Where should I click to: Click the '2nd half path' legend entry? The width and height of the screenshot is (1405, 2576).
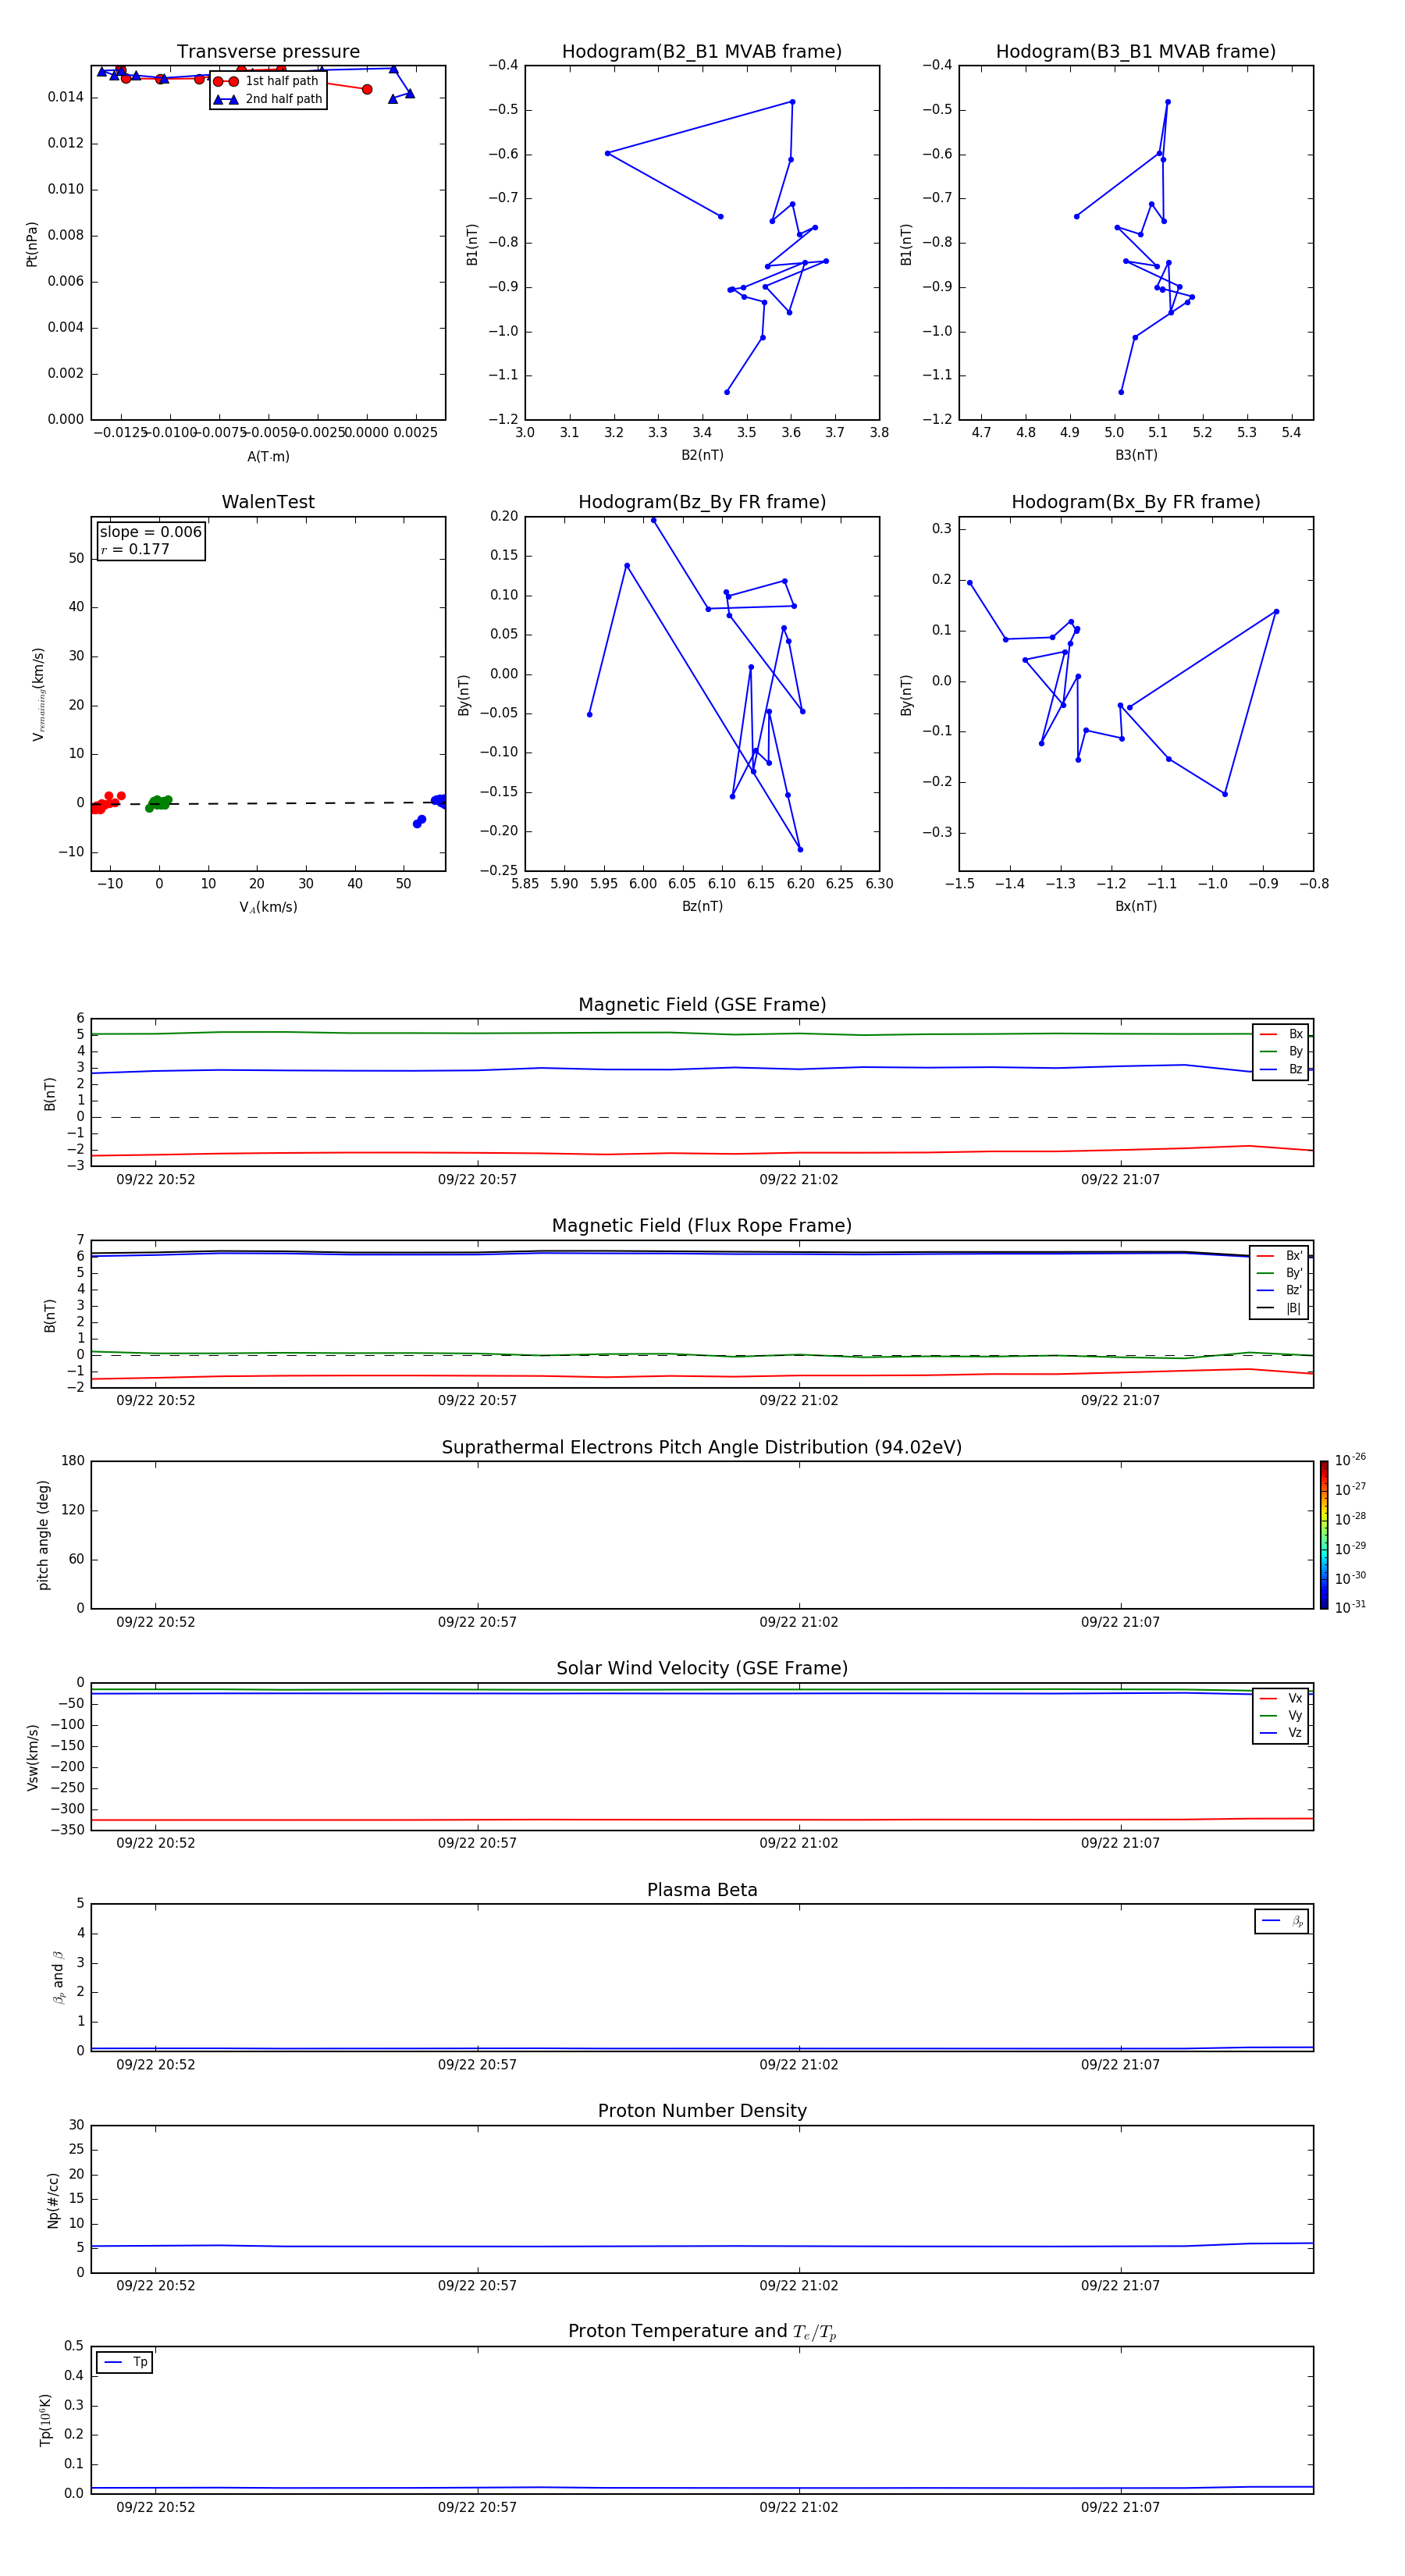coord(267,99)
